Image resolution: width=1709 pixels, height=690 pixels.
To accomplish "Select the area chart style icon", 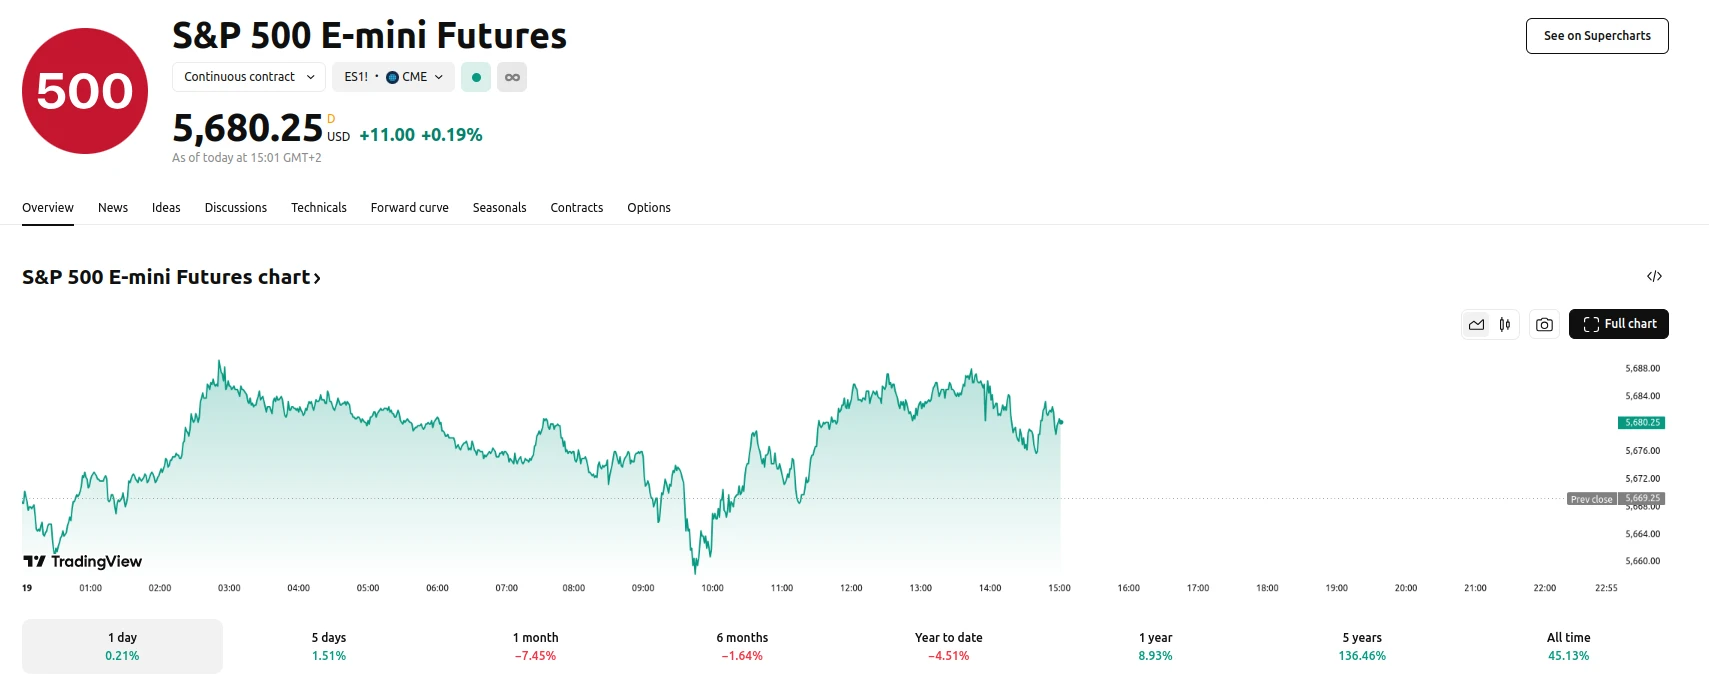I will coord(1476,324).
